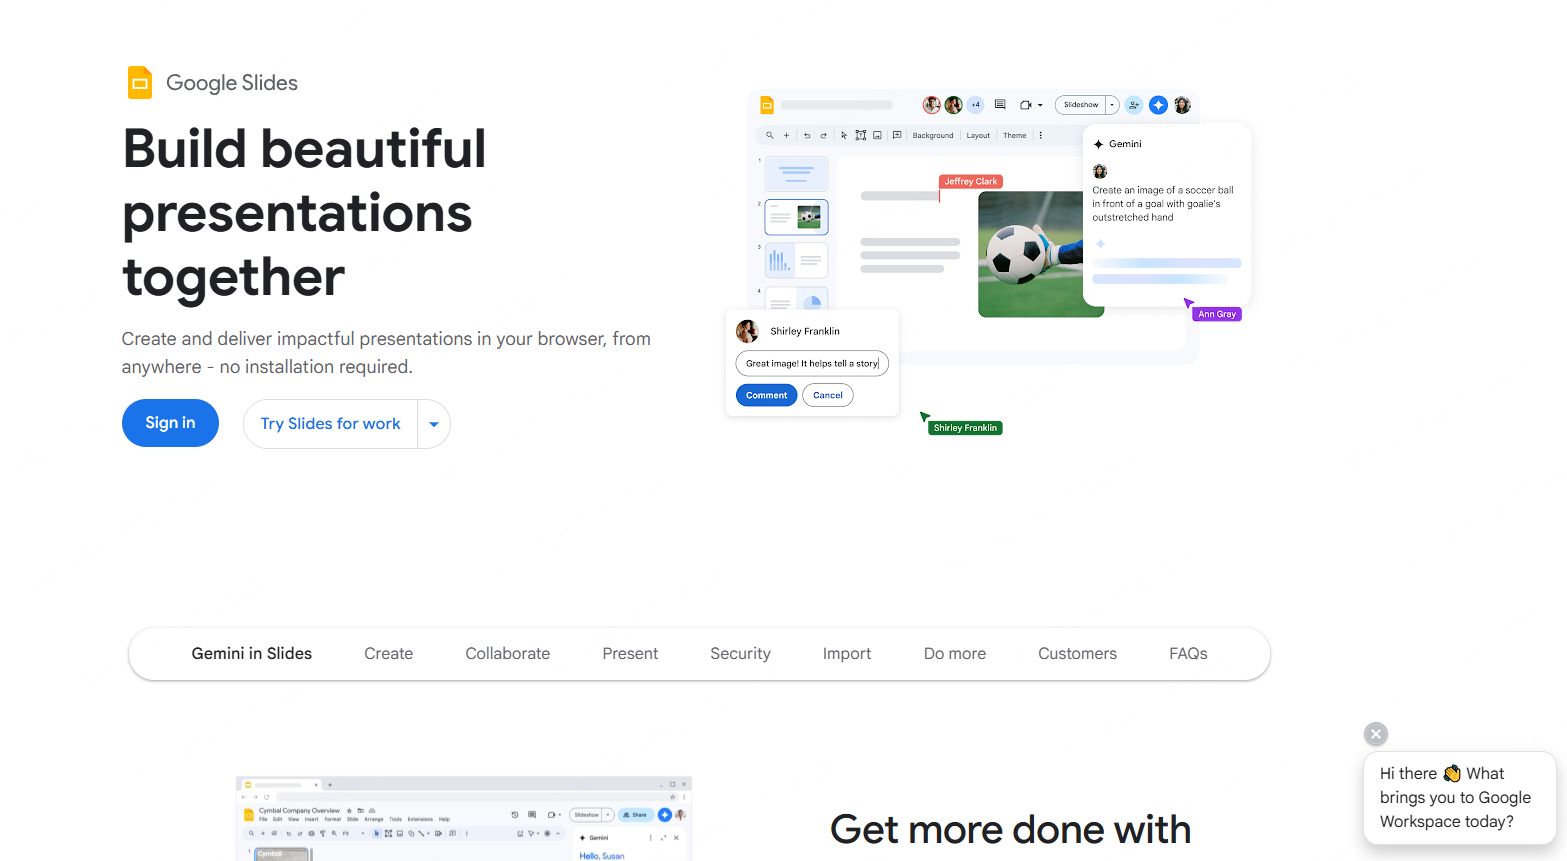The height and width of the screenshot is (861, 1567).
Task: Dismiss the Workspace chat popup with the X
Action: [x=1375, y=733]
